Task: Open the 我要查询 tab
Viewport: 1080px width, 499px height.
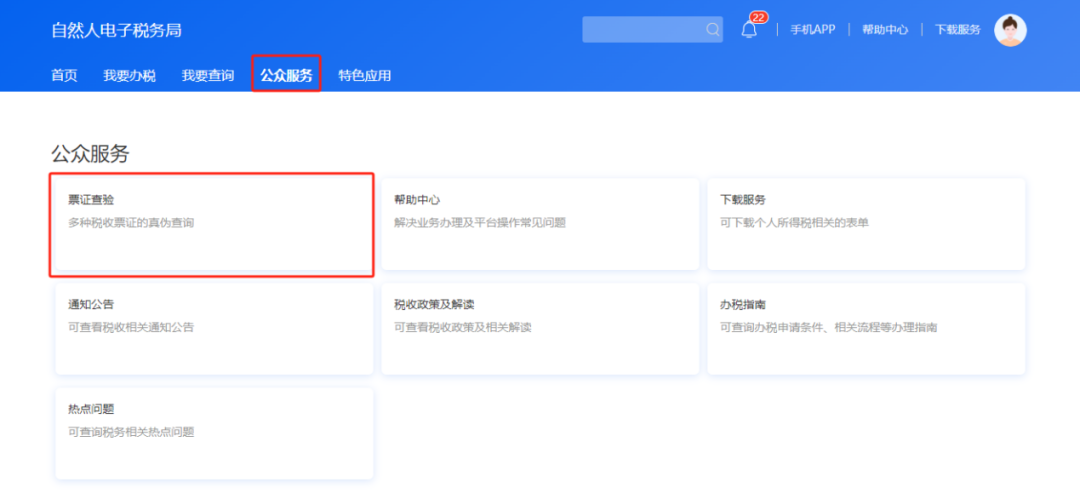Action: click(x=208, y=76)
